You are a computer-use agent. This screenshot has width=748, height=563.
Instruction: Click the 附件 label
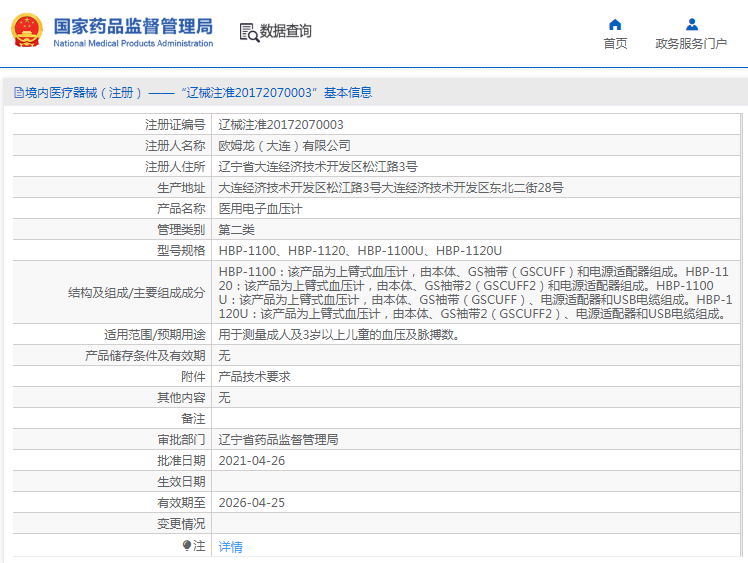point(193,376)
